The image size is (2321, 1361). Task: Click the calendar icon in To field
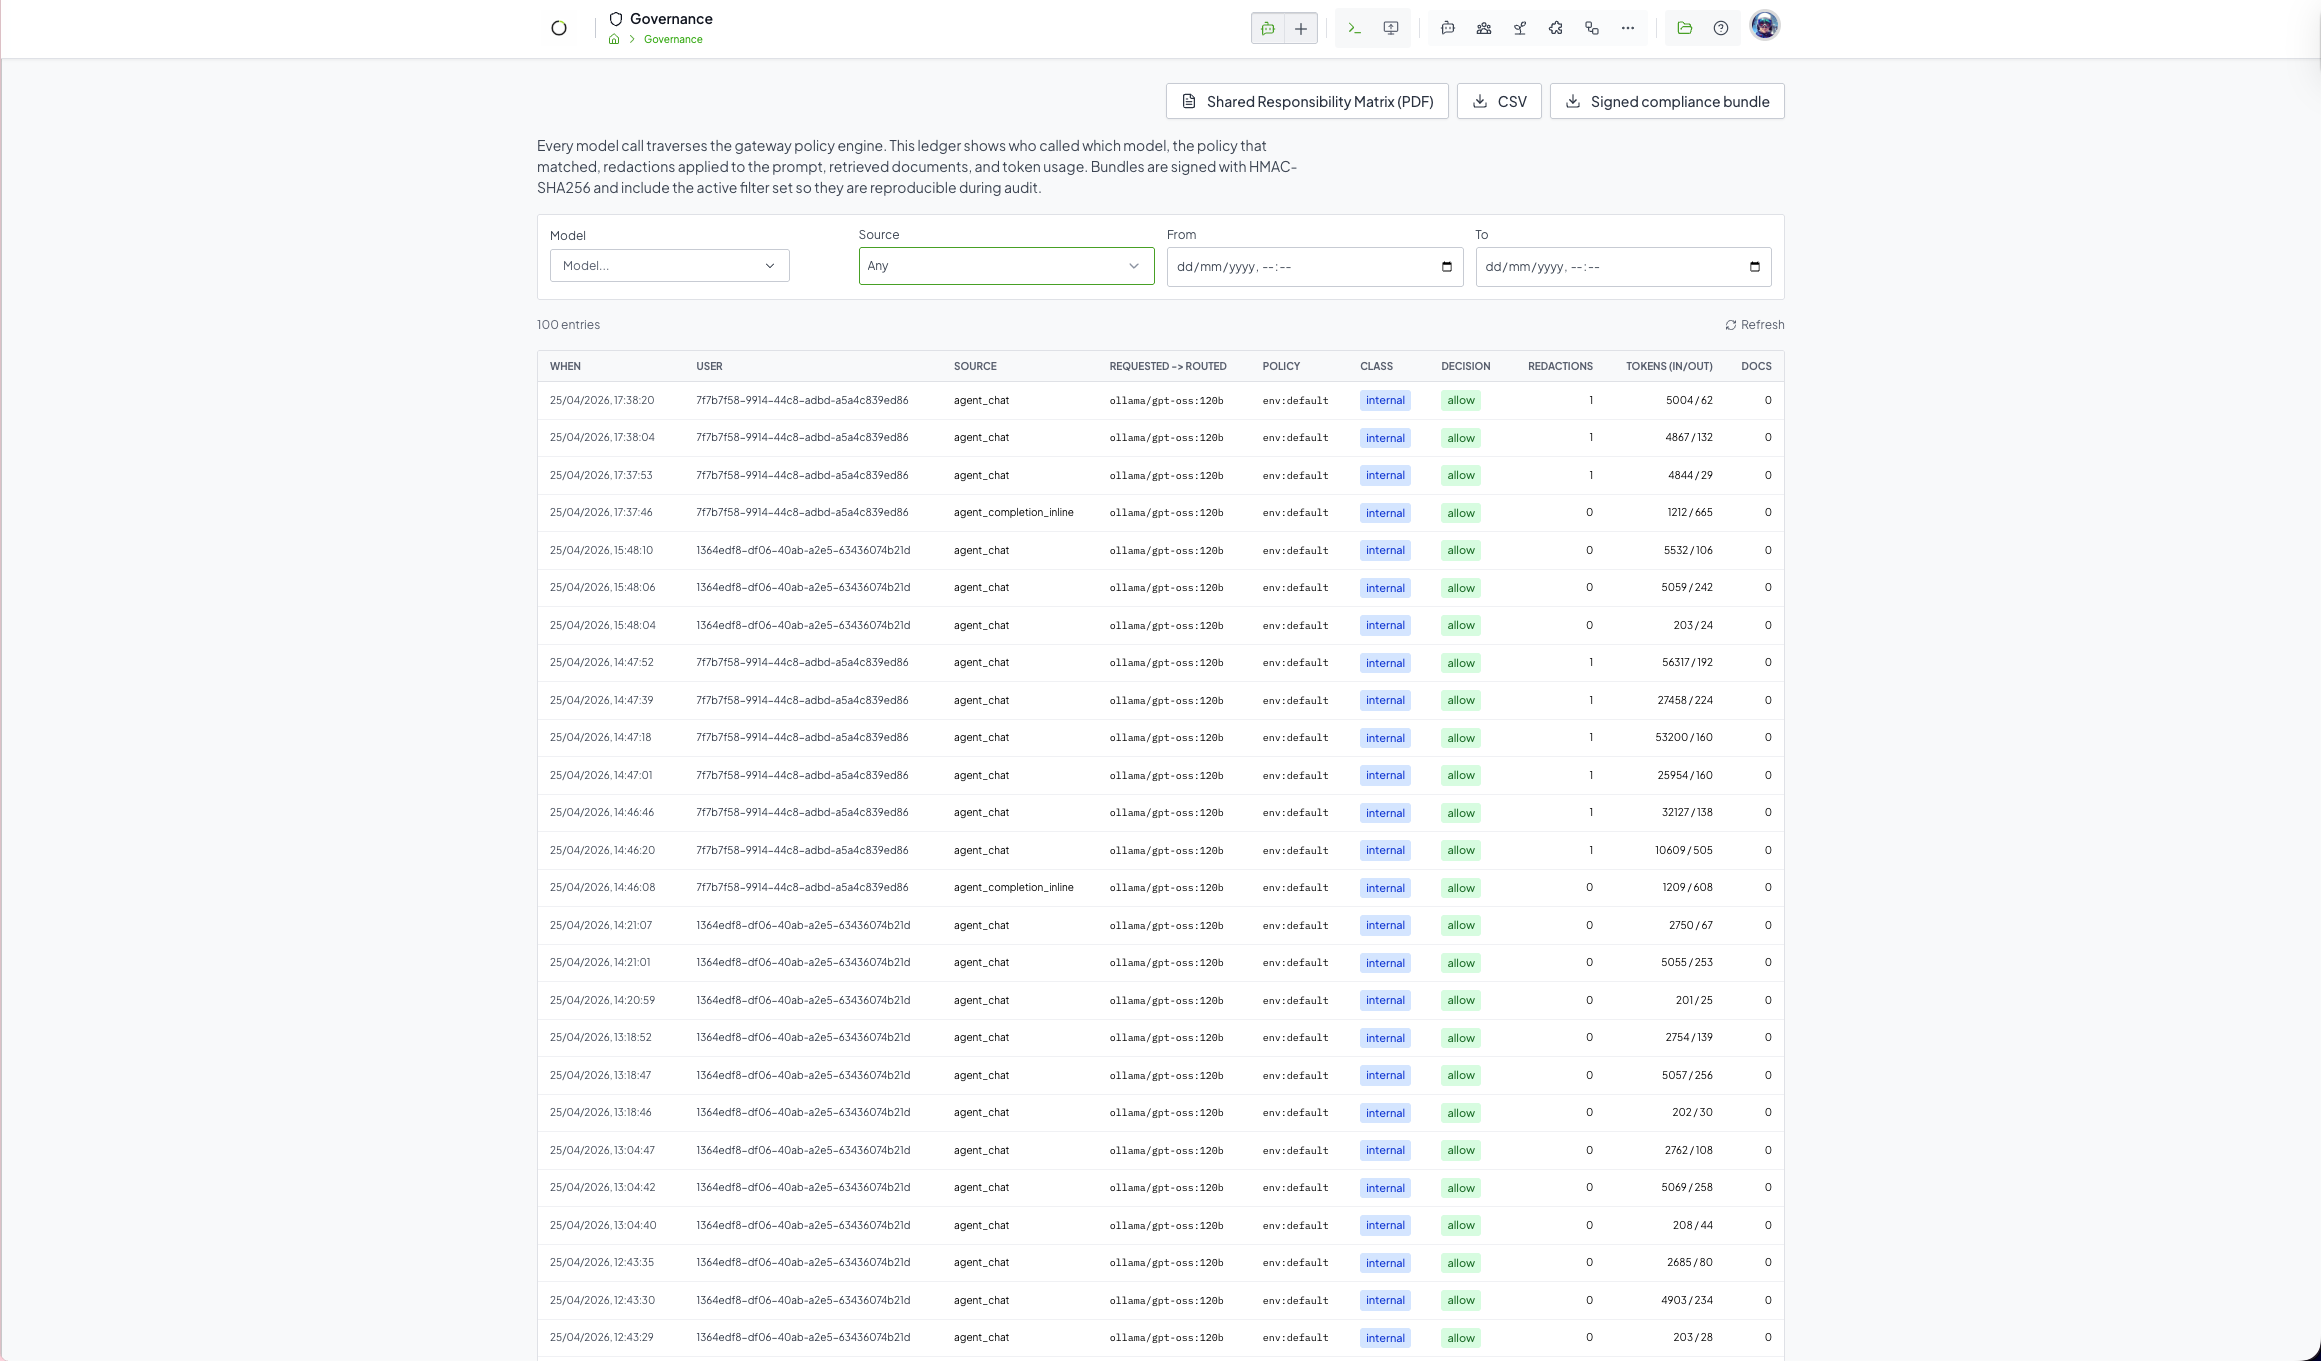1755,267
